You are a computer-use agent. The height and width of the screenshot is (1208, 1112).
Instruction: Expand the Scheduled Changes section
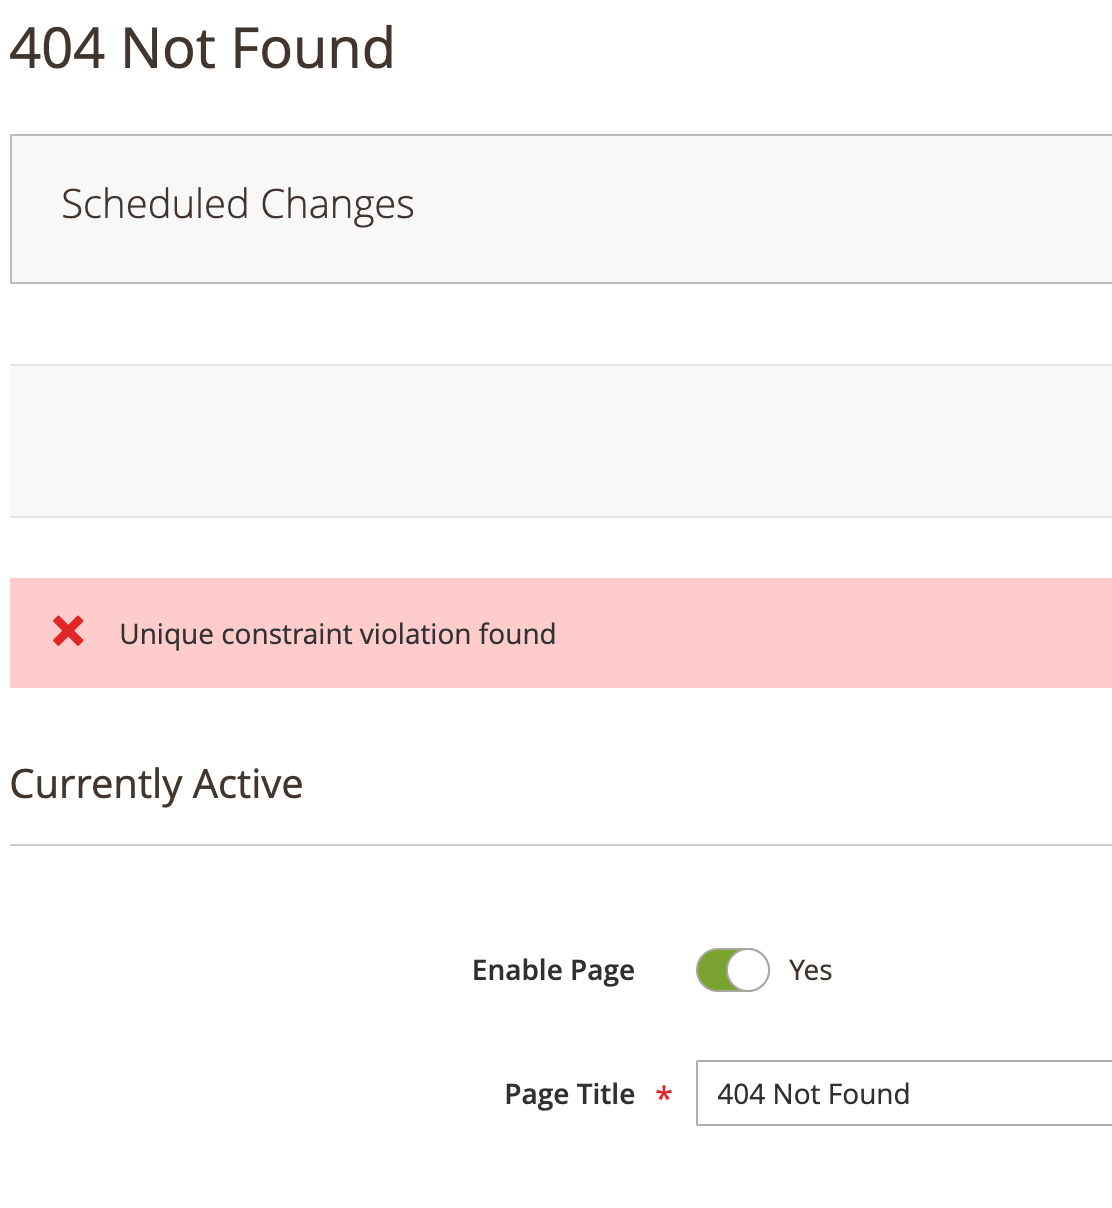238,206
